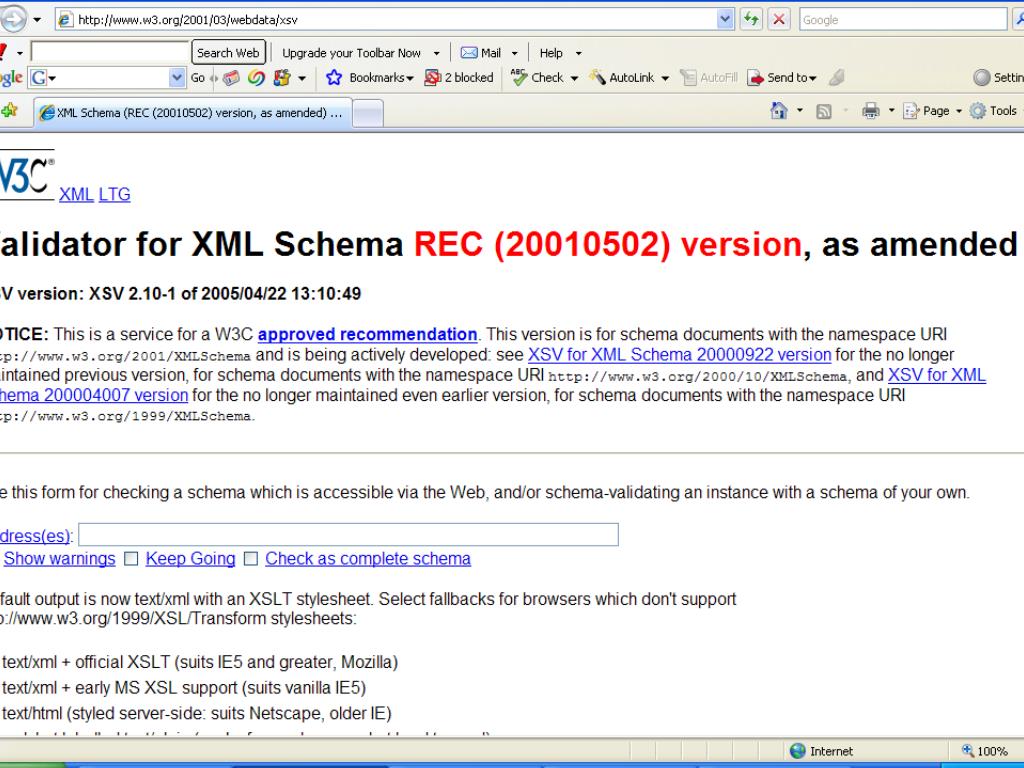
Task: Click the Mail envelope icon
Action: (469, 53)
